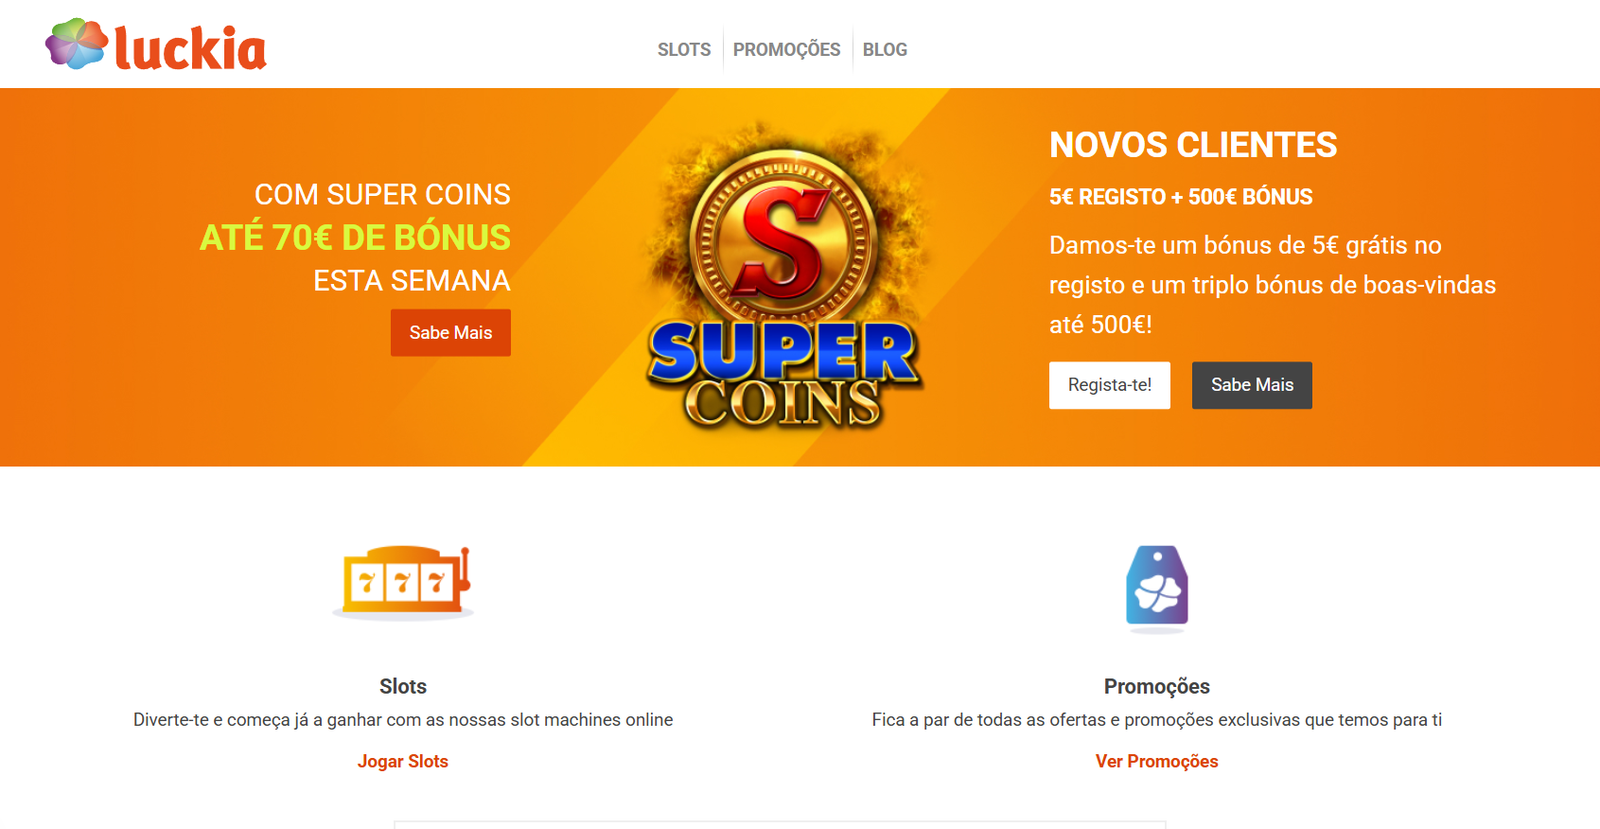1600x829 pixels.
Task: Click the clover price tag promotions icon
Action: (1157, 588)
